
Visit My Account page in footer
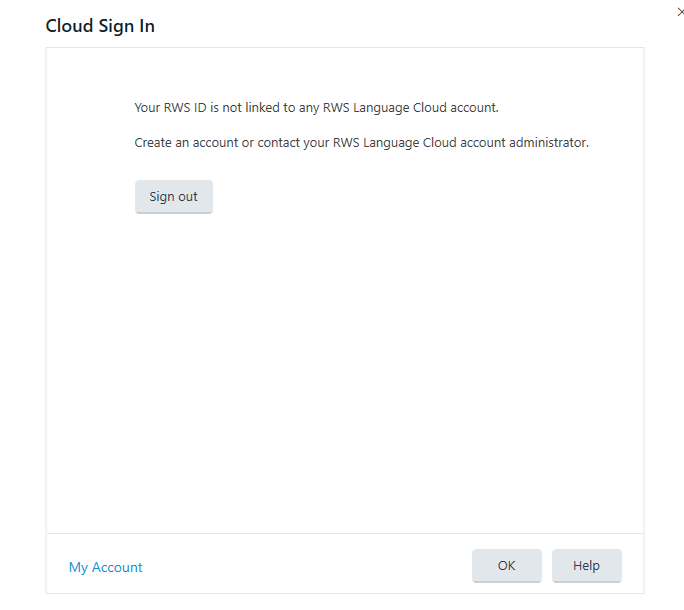(x=106, y=567)
